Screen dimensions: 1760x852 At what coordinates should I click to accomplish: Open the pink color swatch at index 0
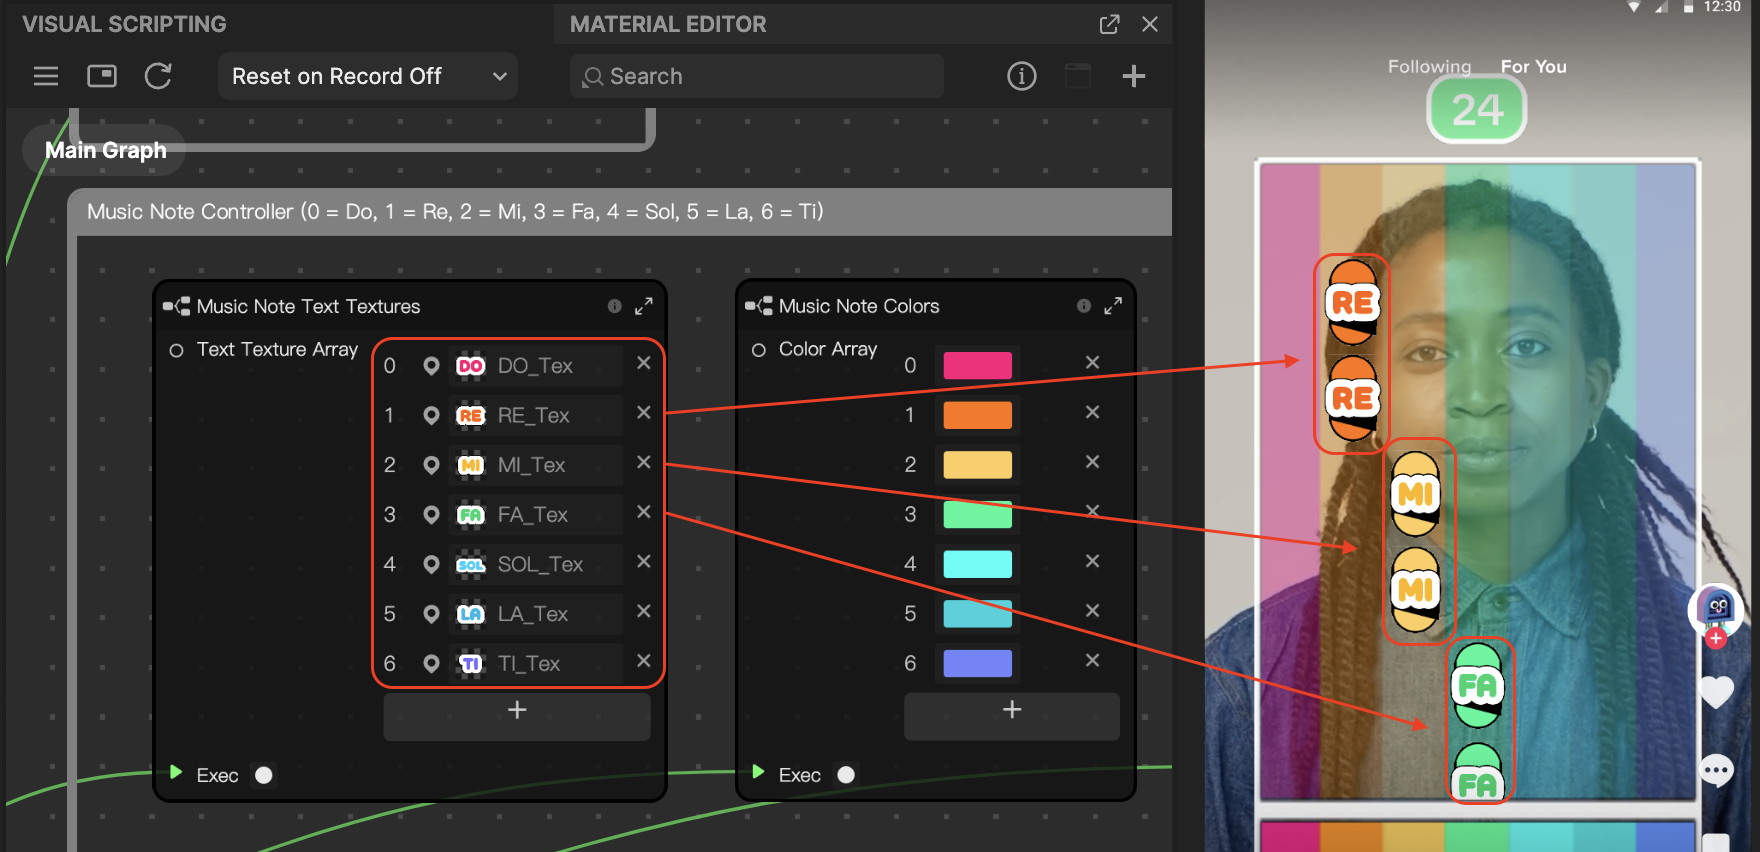(977, 365)
